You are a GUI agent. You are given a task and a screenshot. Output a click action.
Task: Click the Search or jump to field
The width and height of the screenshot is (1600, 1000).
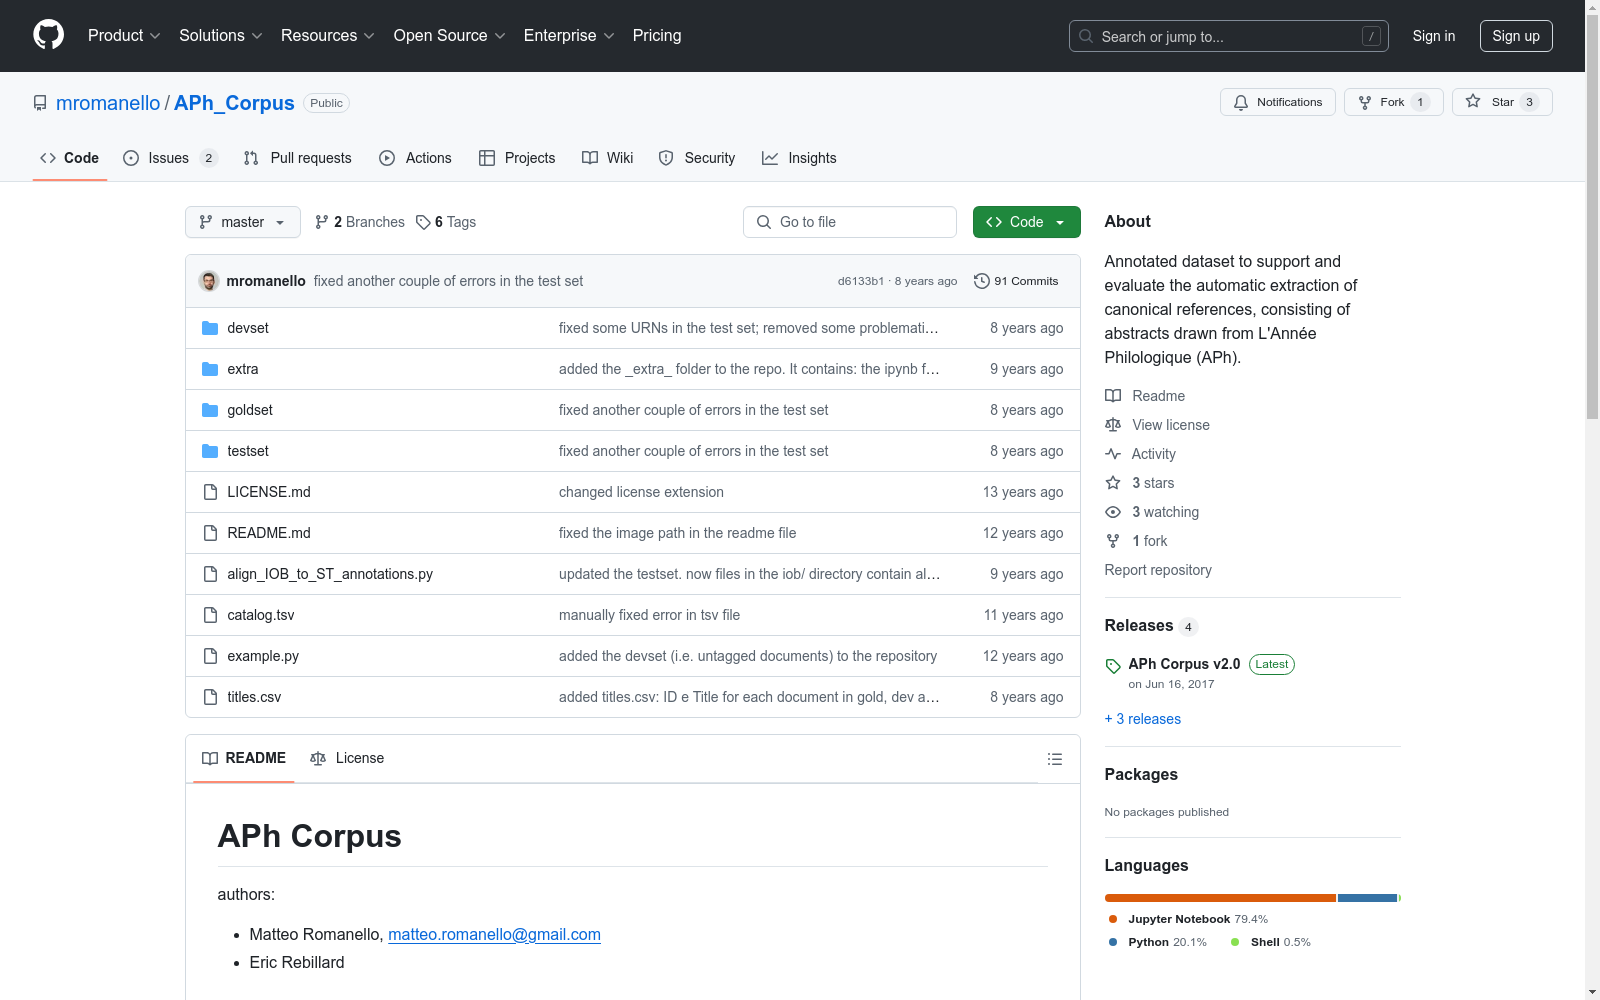pos(1229,36)
